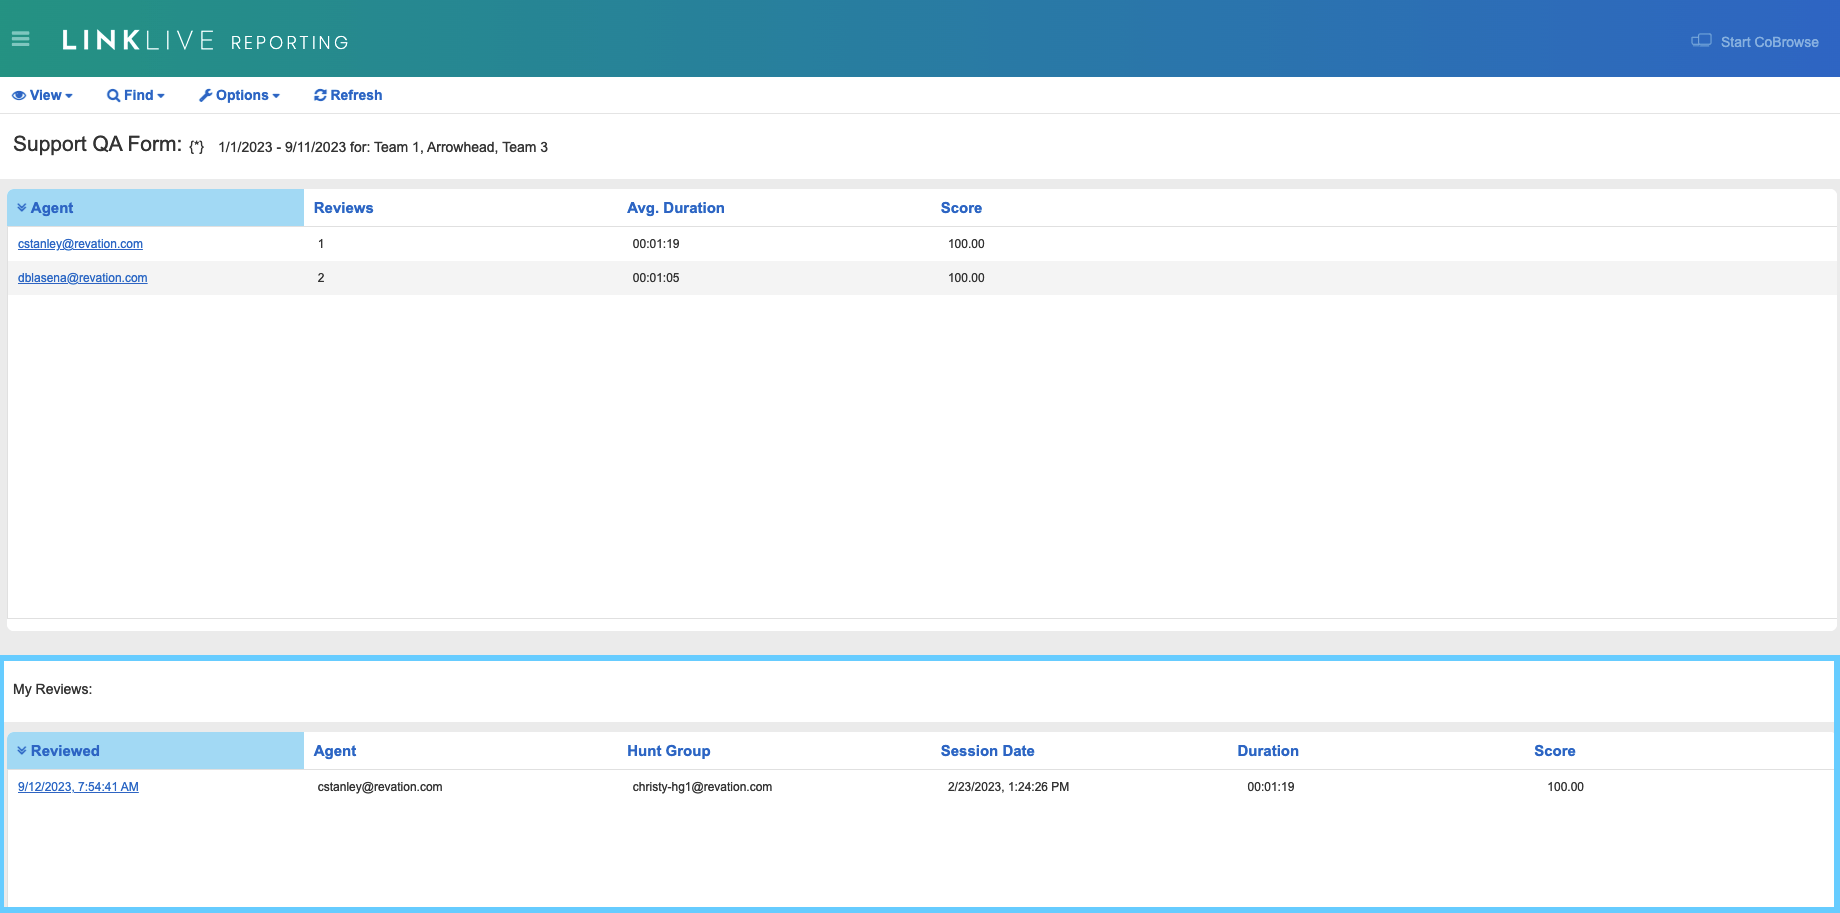The width and height of the screenshot is (1840, 913).
Task: Toggle sort chevron on Reviewed column header
Action: point(22,751)
